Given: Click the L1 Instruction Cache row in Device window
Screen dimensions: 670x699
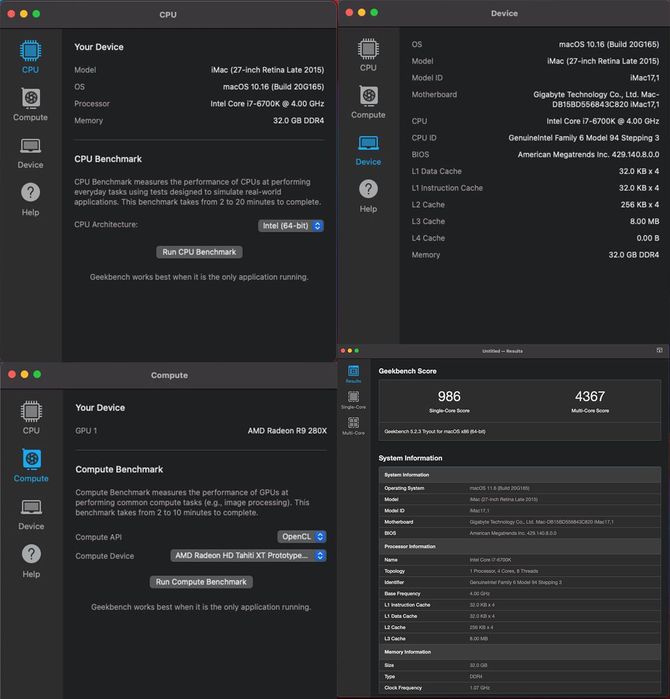Looking at the screenshot, I should click(x=535, y=188).
